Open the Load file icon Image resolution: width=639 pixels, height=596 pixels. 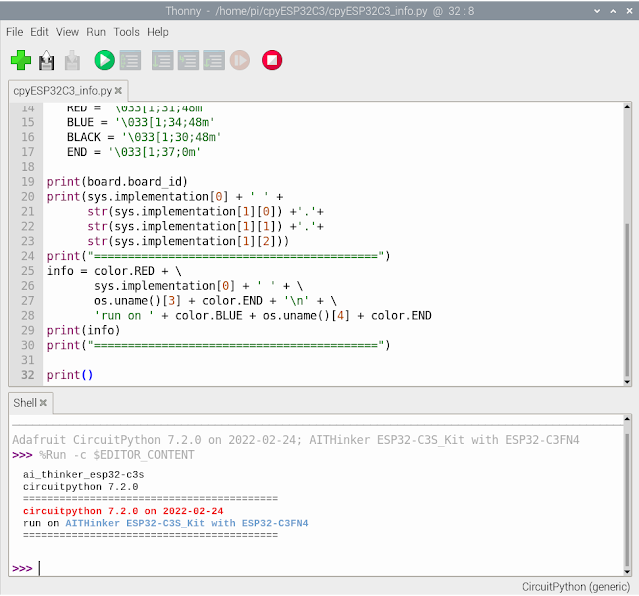pyautogui.click(x=46, y=60)
